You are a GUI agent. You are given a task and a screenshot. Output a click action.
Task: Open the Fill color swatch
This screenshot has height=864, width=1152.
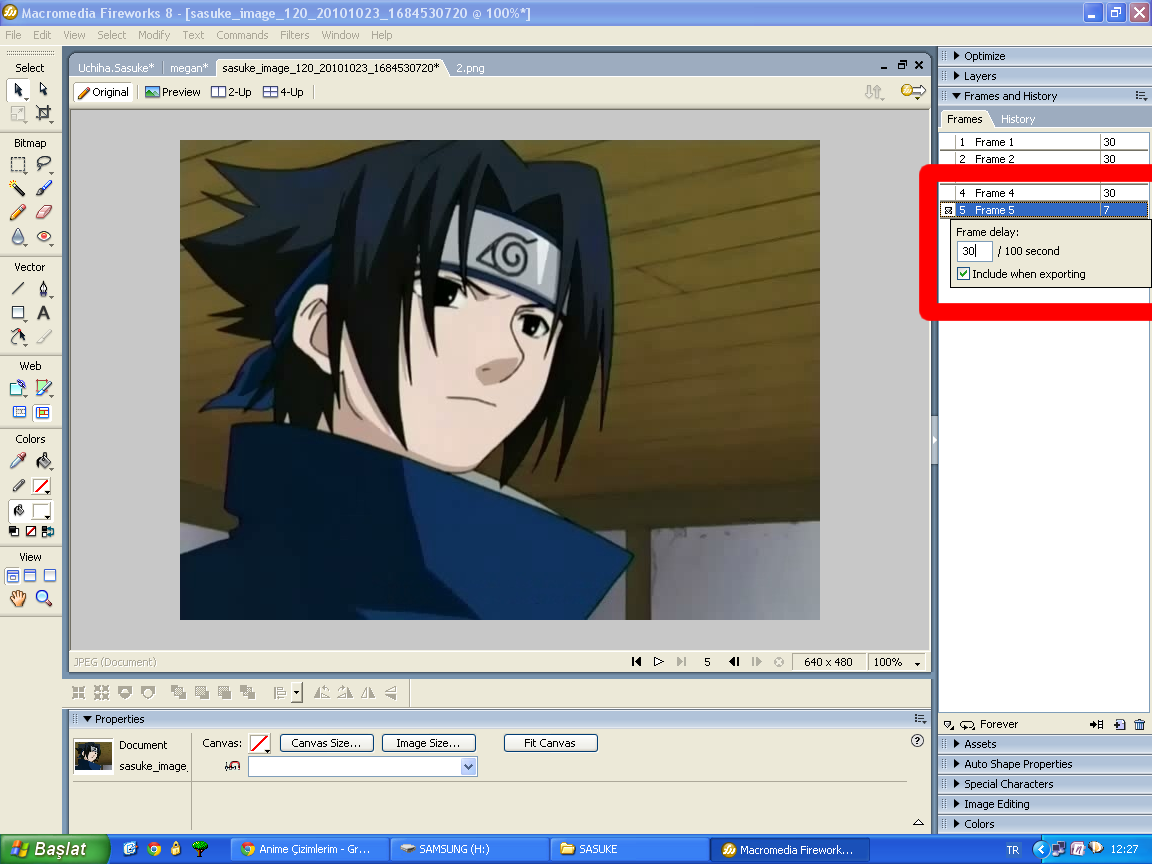42,511
